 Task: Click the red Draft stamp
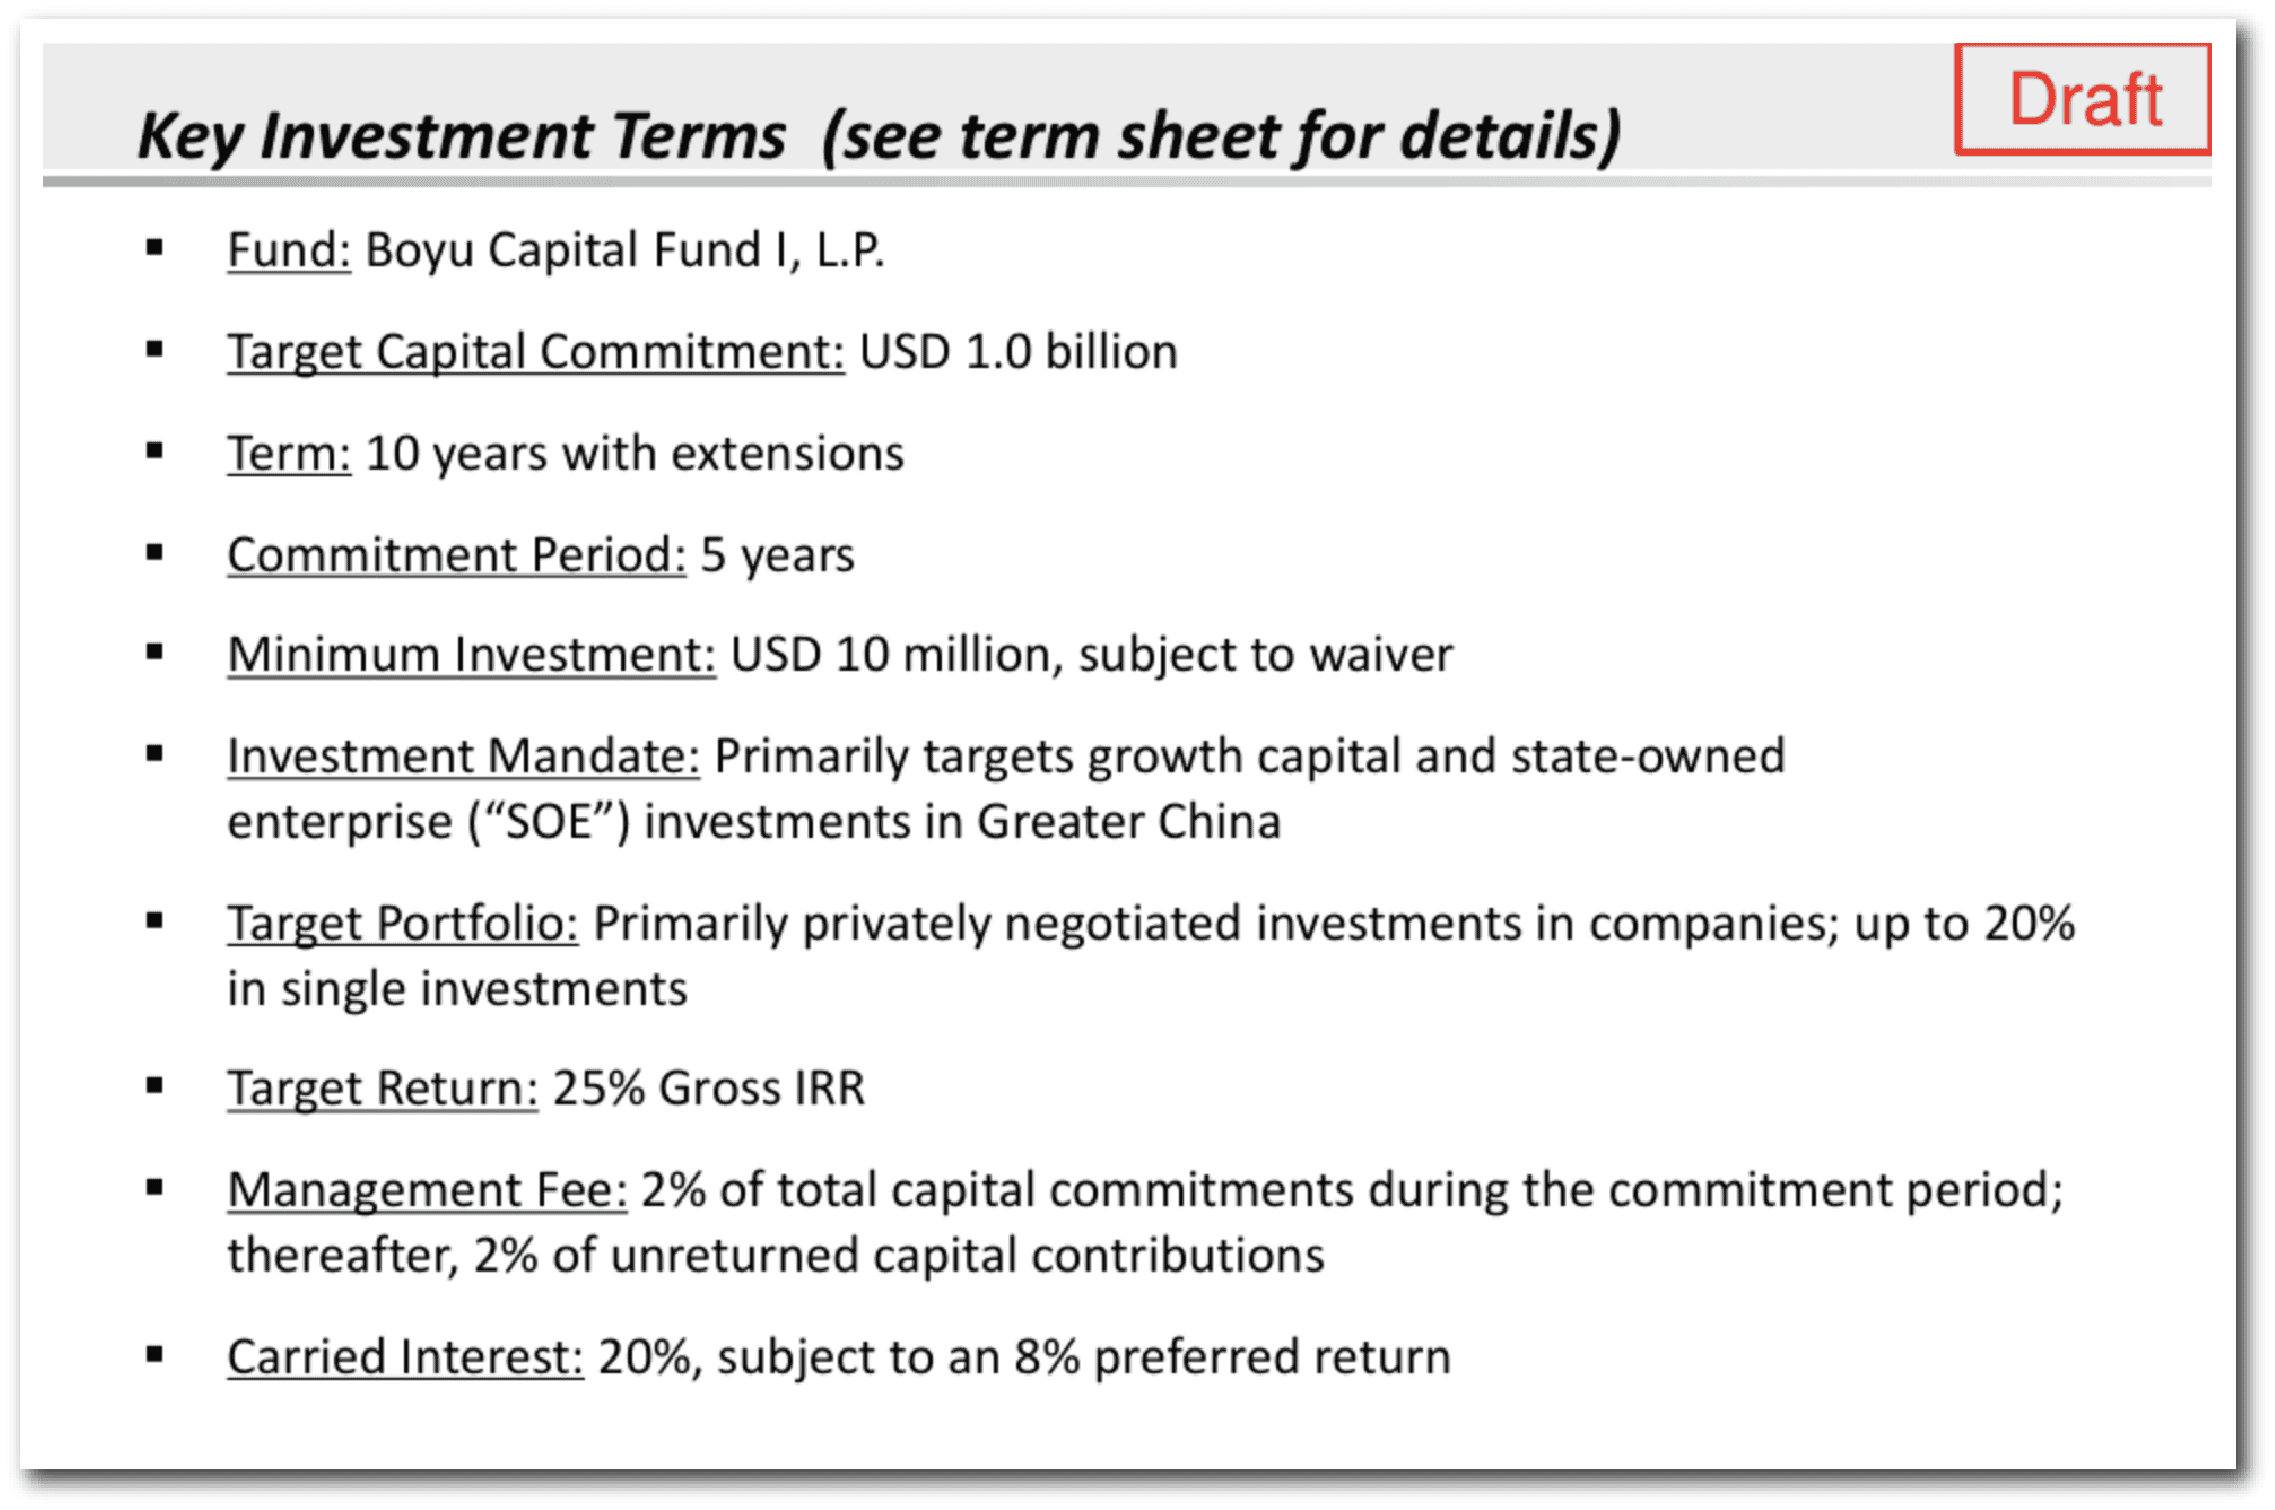[2082, 99]
